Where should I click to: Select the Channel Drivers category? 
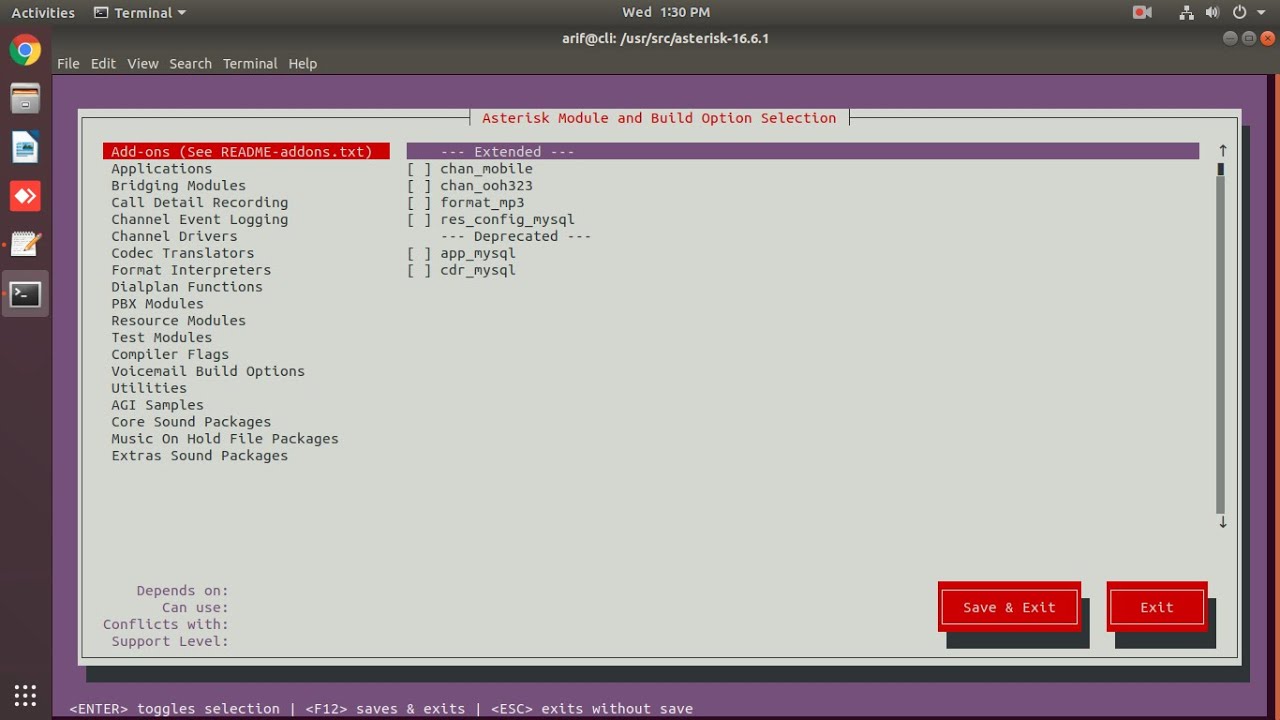pos(174,237)
